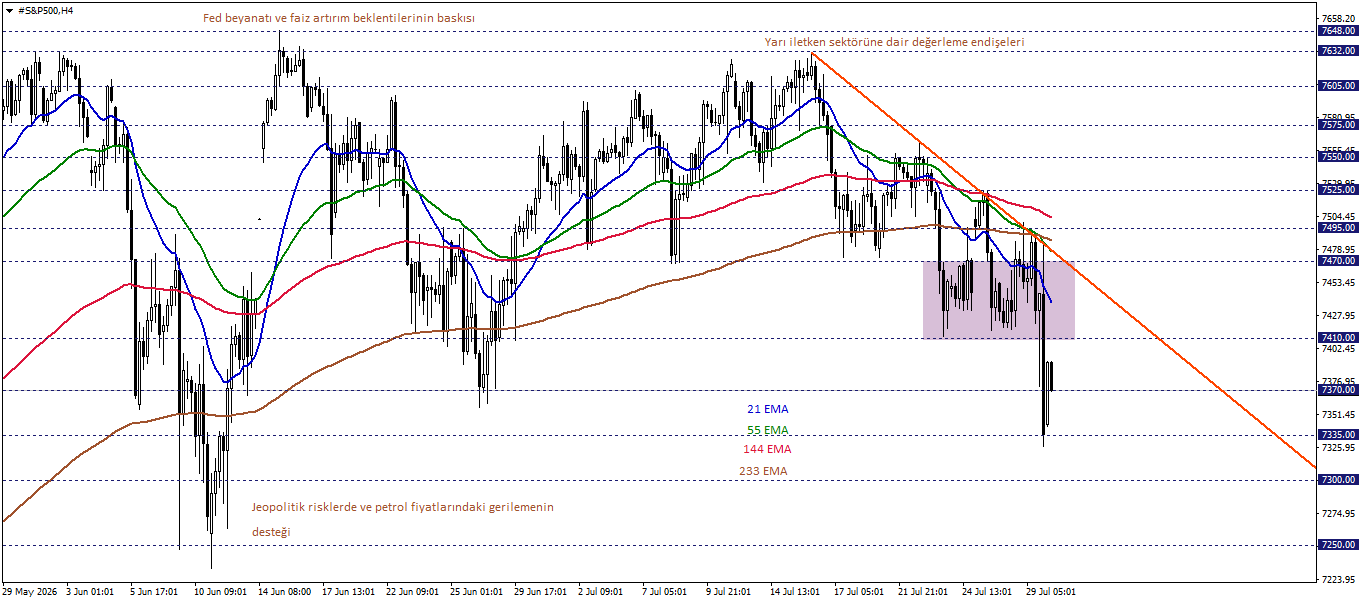The height and width of the screenshot is (603, 1362).
Task: Click the #S&P500,H4 chart title
Action: (x=45, y=10)
